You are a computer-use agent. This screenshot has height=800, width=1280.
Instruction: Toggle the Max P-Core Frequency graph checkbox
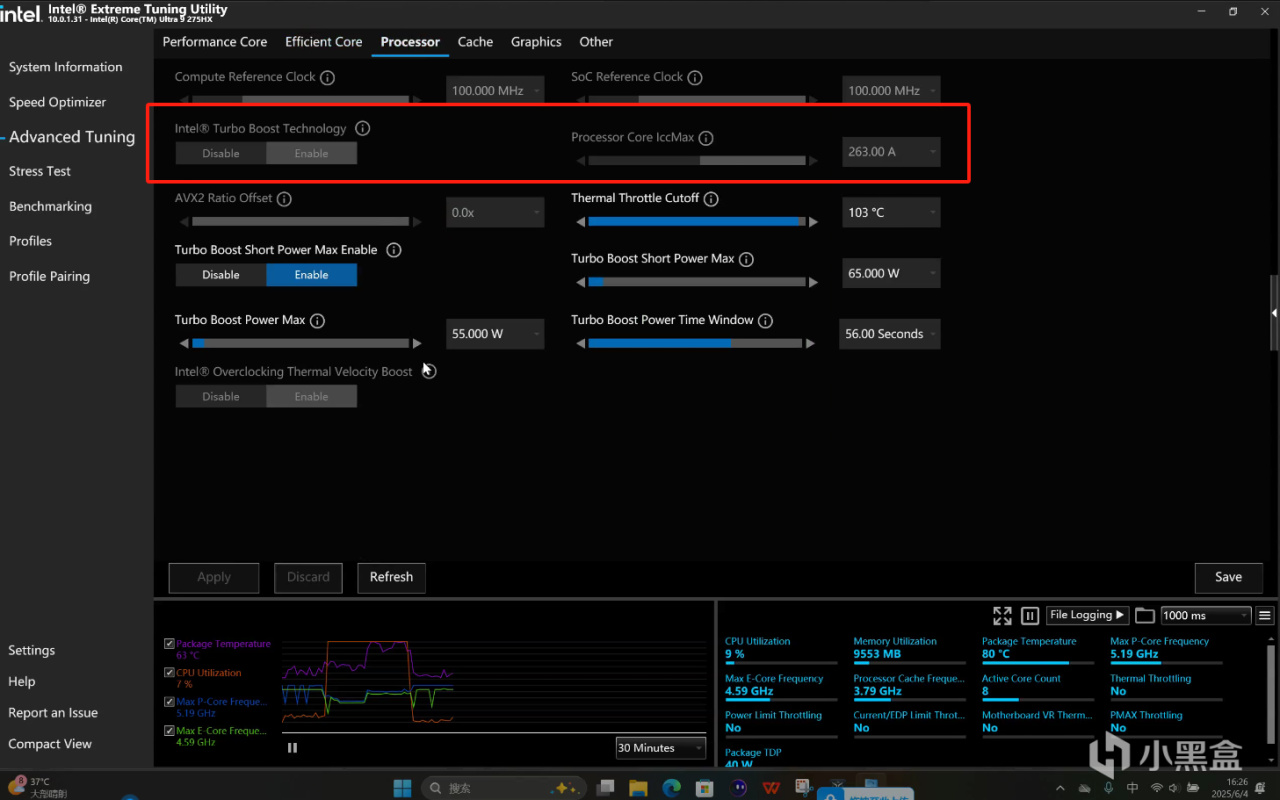point(169,702)
